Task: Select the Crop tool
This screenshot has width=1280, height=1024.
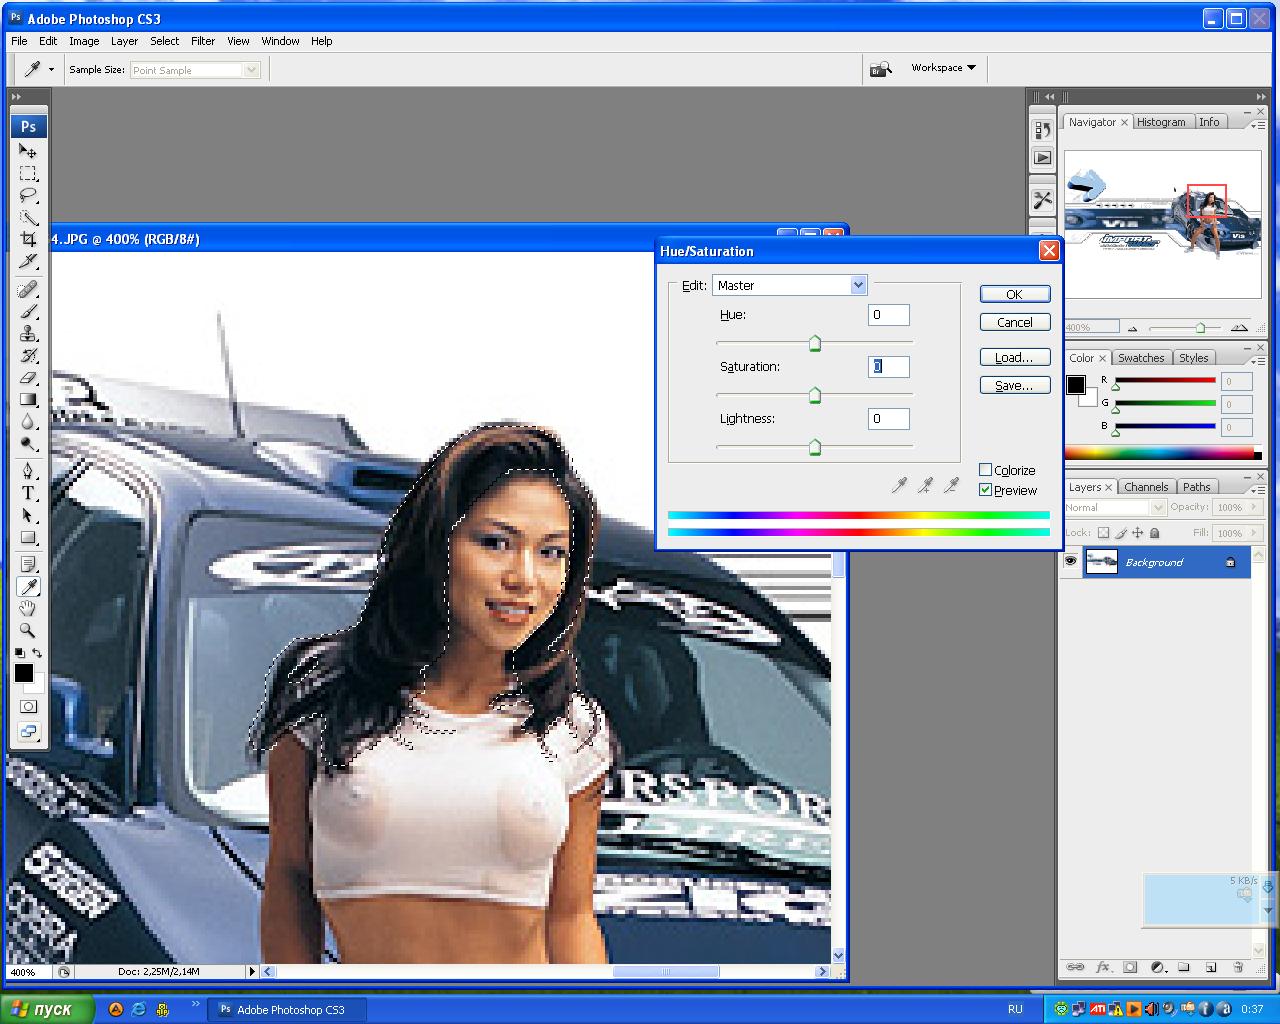Action: tap(28, 239)
